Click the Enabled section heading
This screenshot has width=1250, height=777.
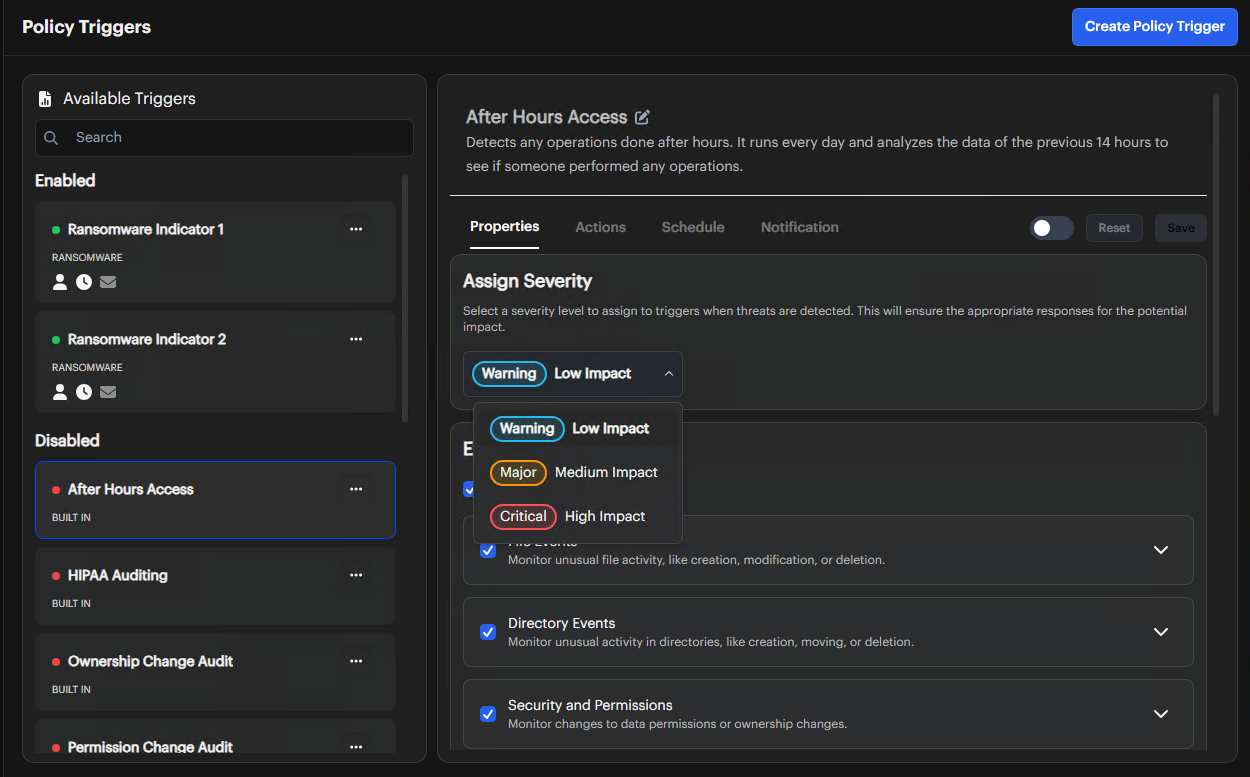point(65,181)
